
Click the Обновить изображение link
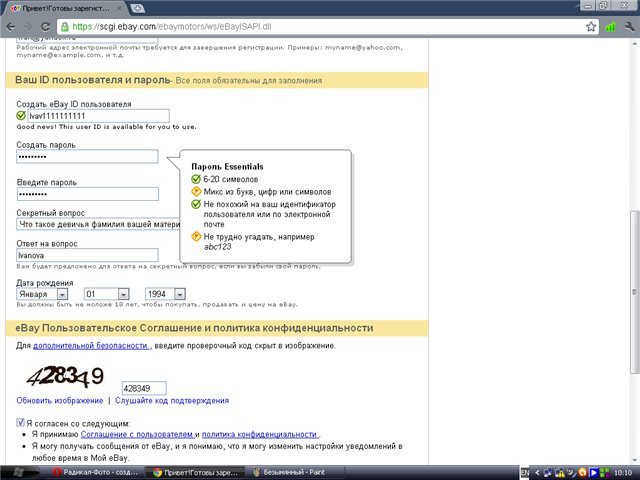click(x=60, y=400)
